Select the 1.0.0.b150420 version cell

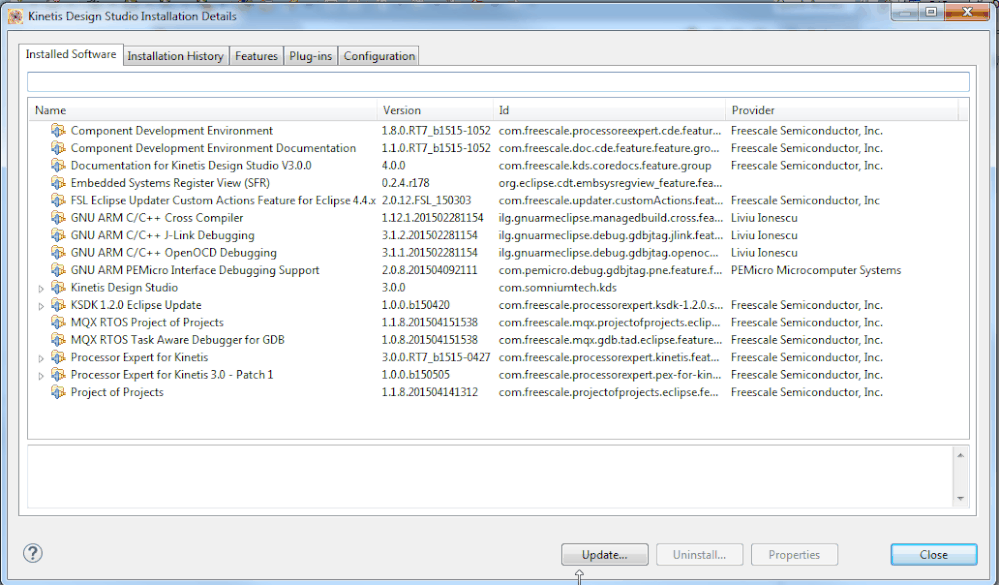point(415,305)
